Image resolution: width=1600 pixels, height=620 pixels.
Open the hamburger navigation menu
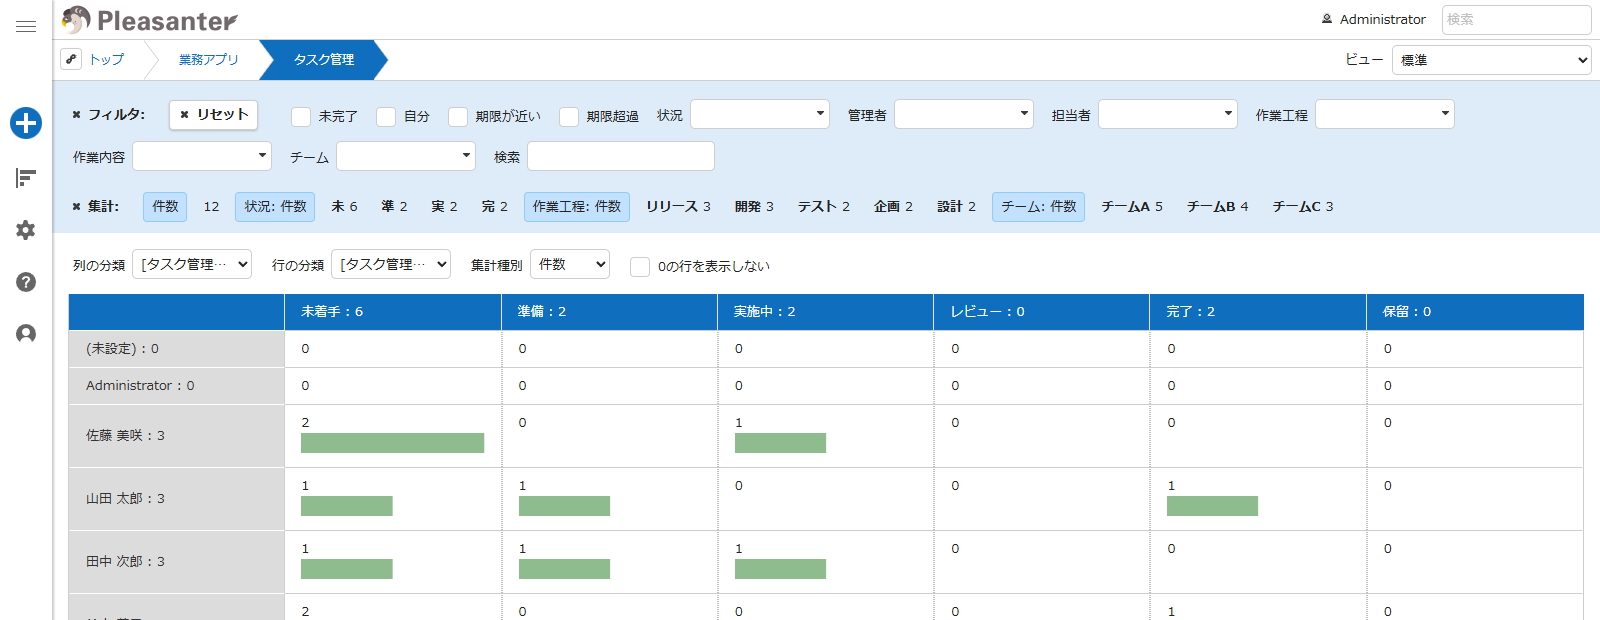(26, 27)
